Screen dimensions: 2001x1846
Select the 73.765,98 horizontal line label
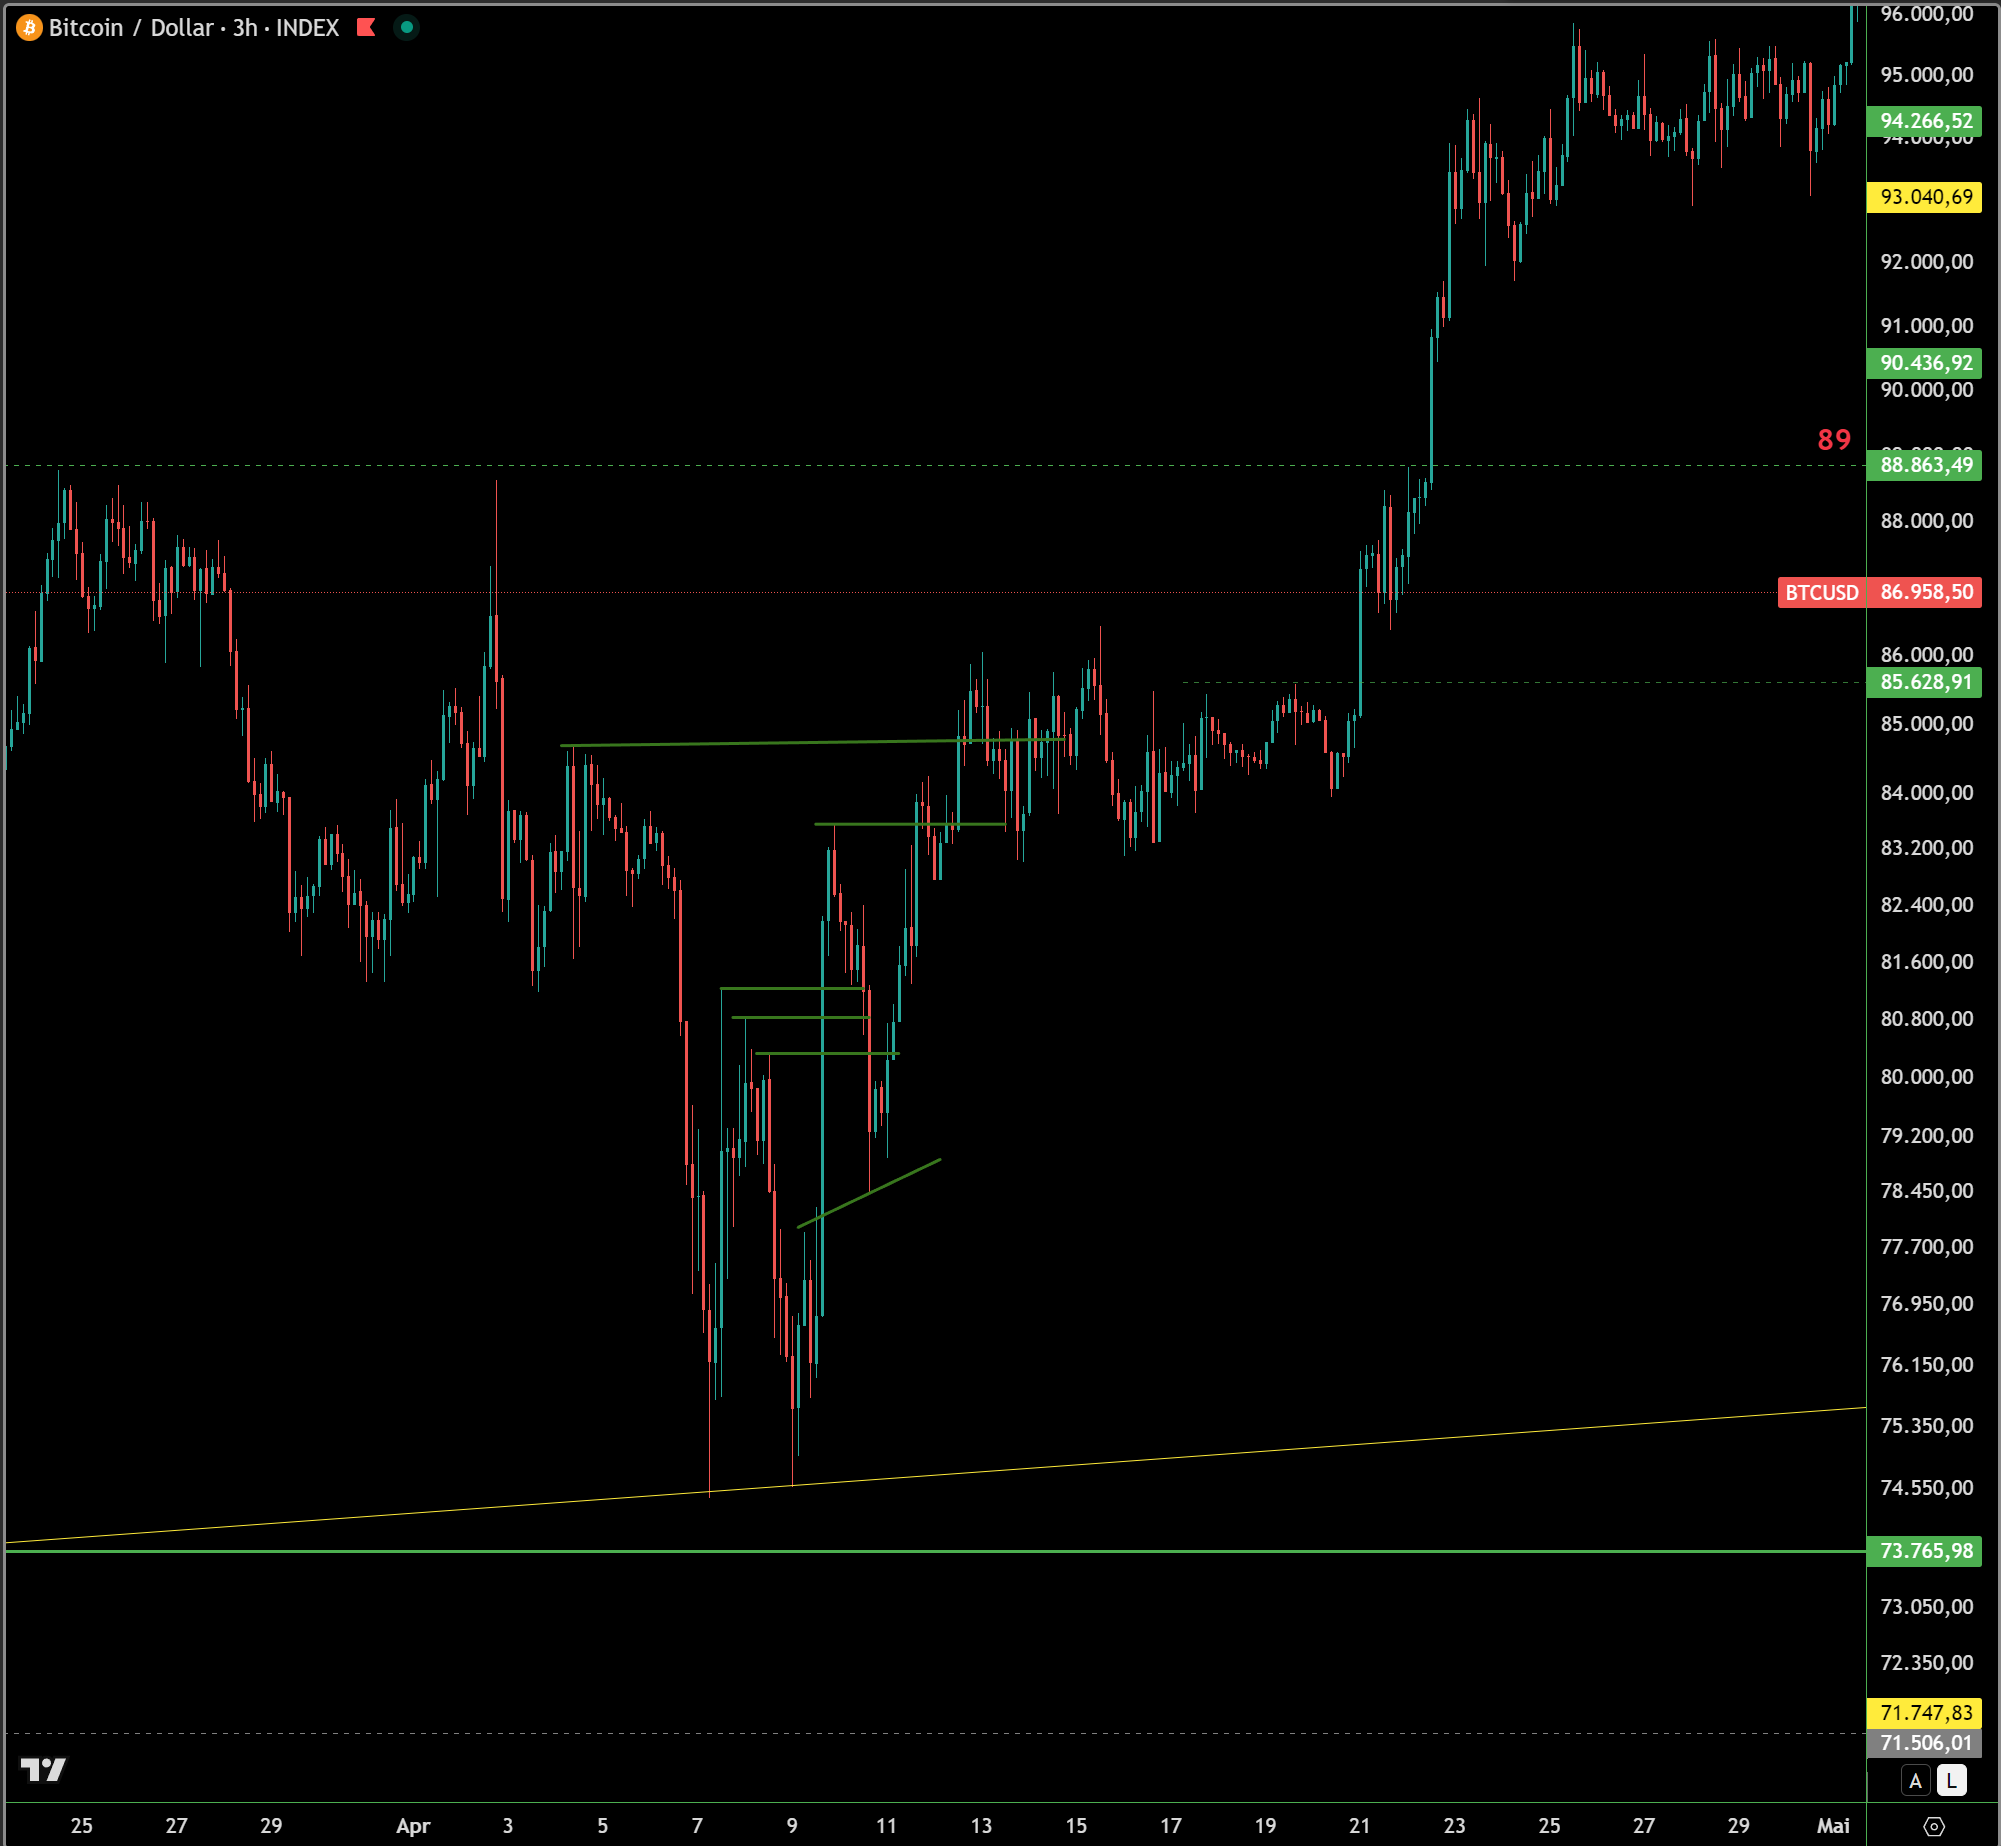pyautogui.click(x=1925, y=1550)
